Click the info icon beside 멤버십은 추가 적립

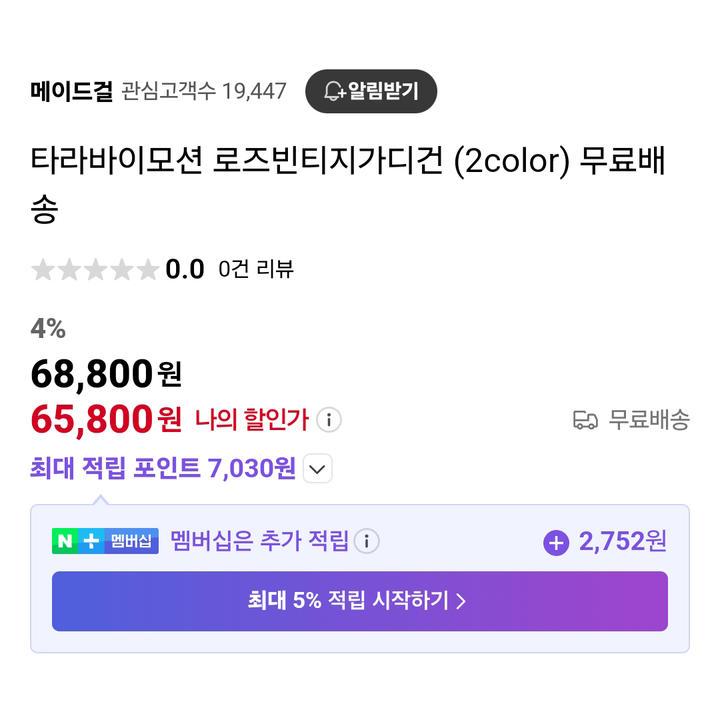point(366,541)
